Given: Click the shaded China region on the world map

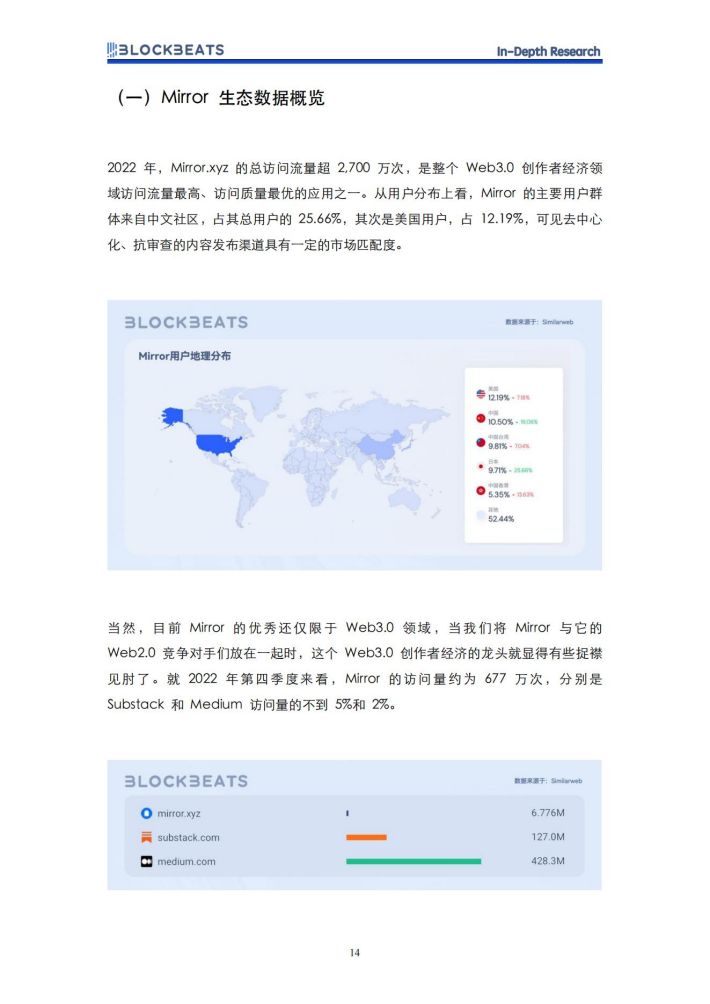Looking at the screenshot, I should 383,444.
